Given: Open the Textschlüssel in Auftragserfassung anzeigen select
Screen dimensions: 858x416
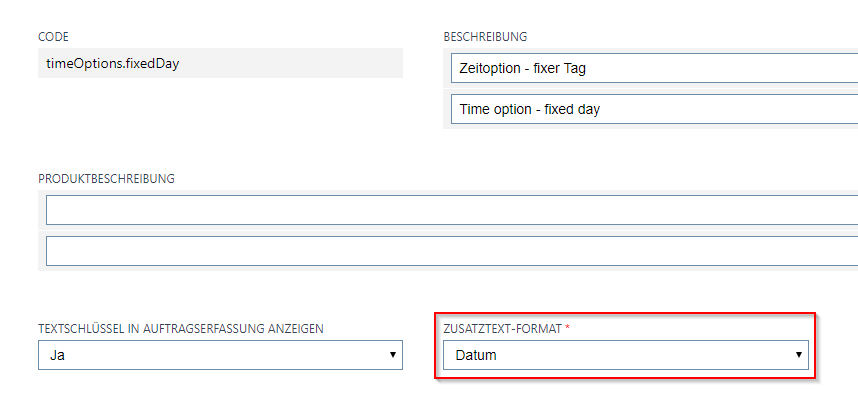Looking at the screenshot, I should 220,354.
